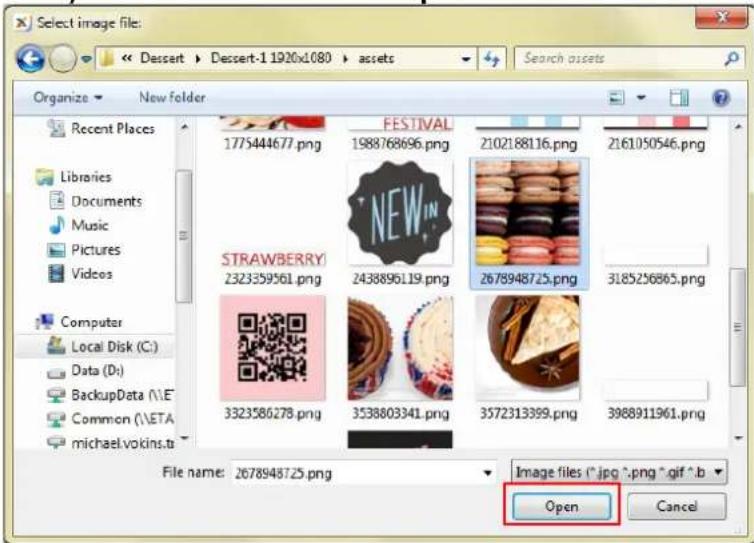This screenshot has height=543, width=754.
Task: Open the Organize menu
Action: [x=67, y=98]
